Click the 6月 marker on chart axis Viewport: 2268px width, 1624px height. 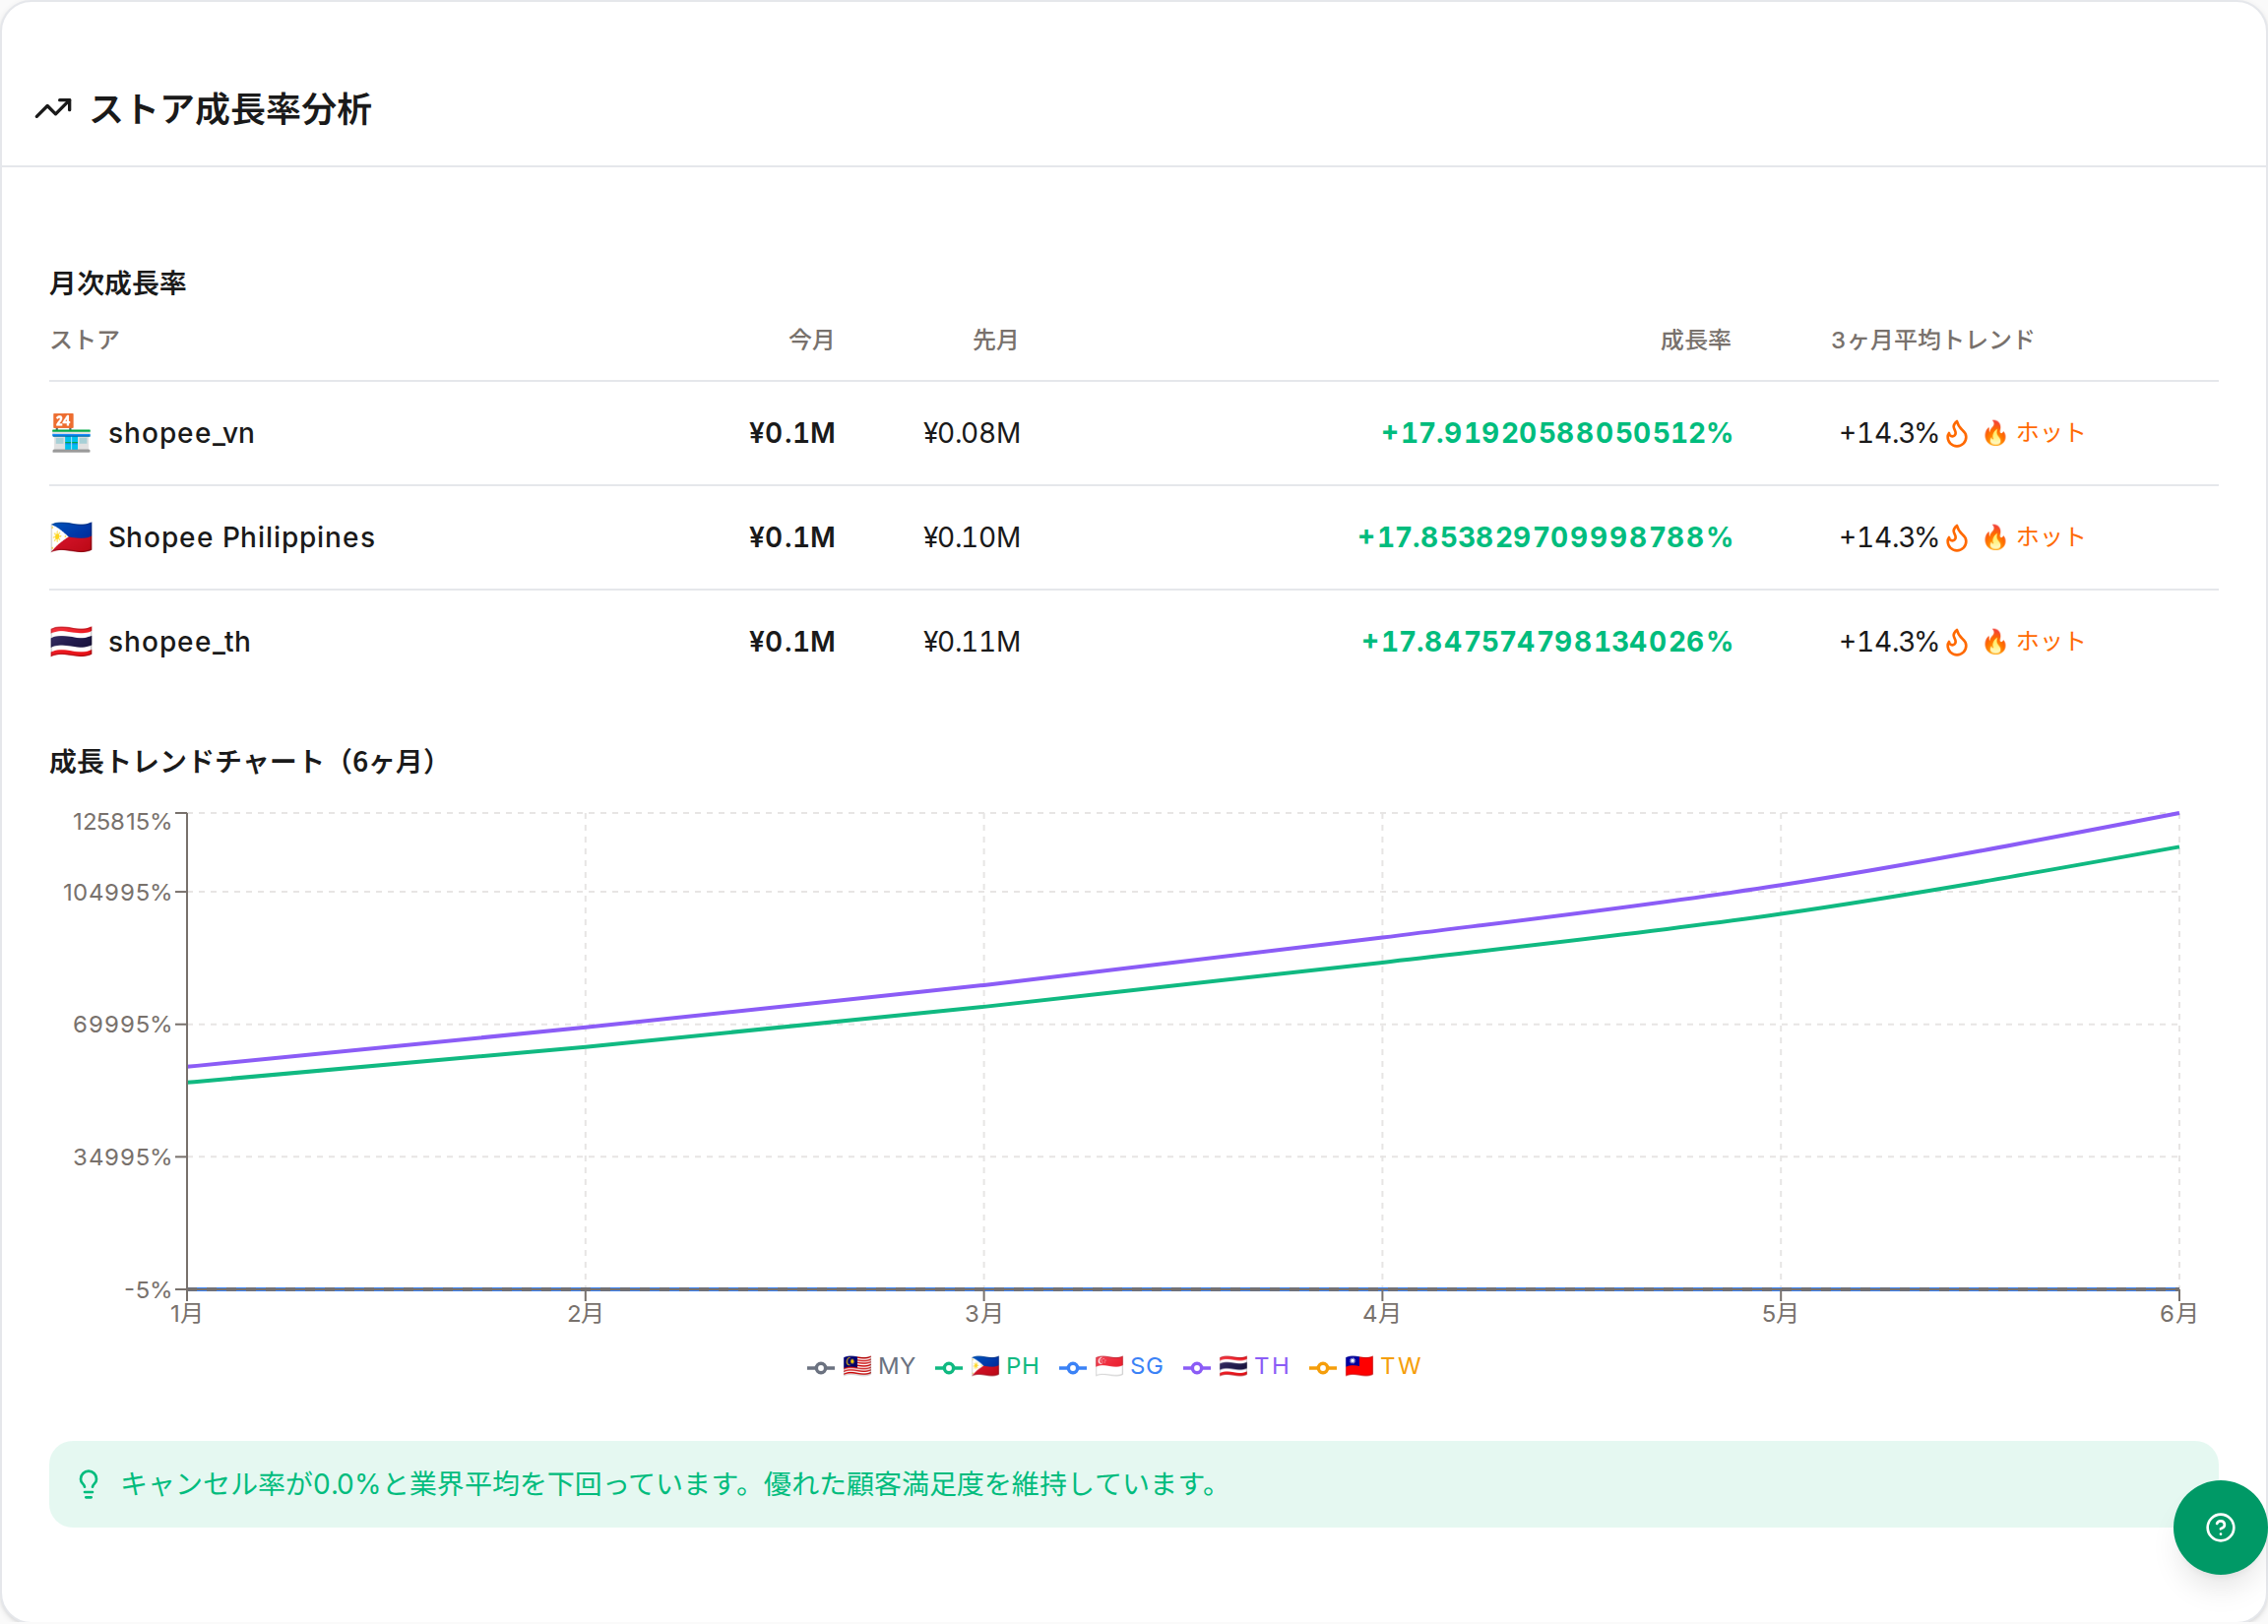[2178, 1313]
